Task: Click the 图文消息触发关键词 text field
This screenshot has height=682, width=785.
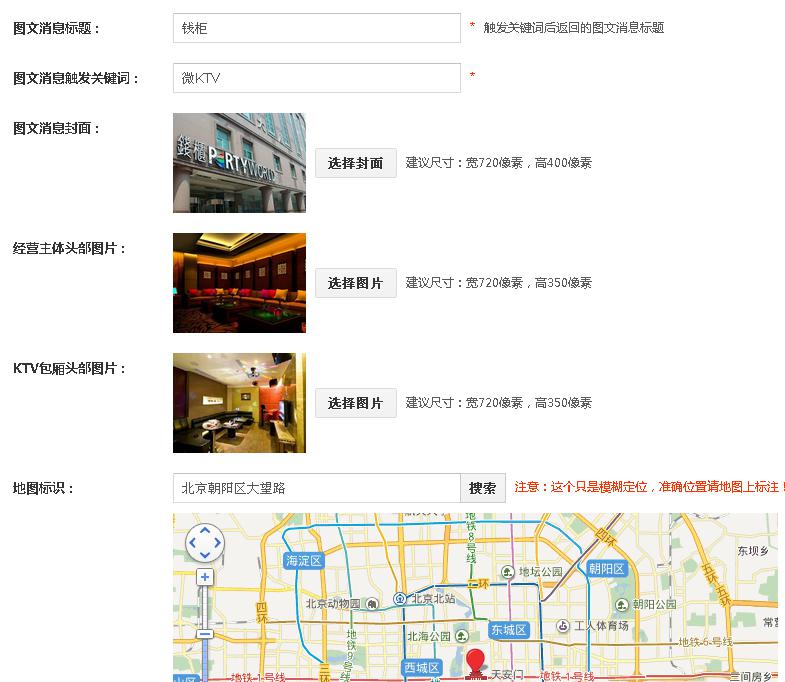Action: point(316,78)
